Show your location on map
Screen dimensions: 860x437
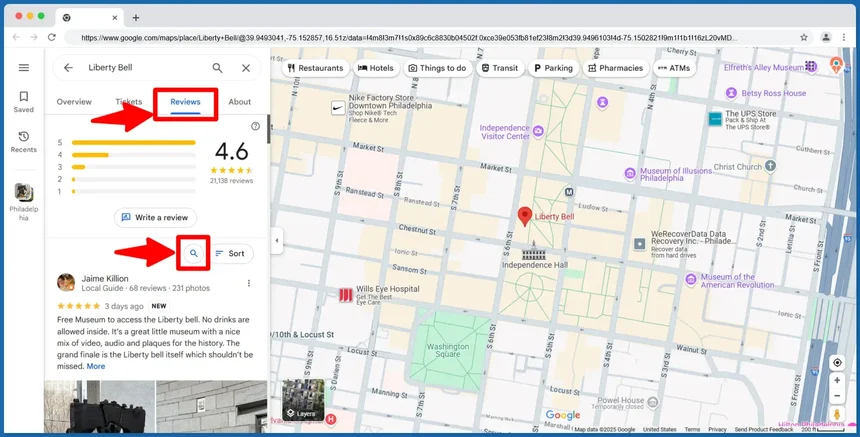(x=837, y=362)
